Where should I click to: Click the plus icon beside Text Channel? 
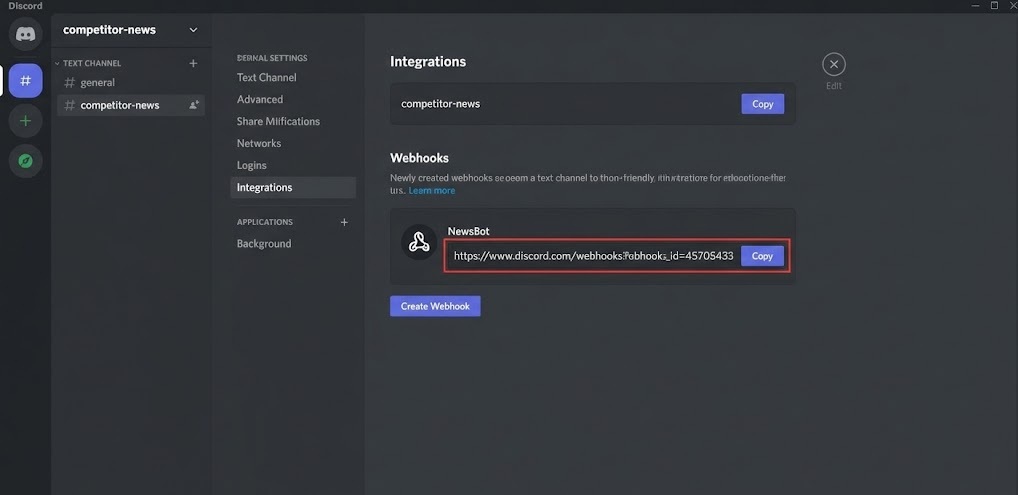pos(193,63)
